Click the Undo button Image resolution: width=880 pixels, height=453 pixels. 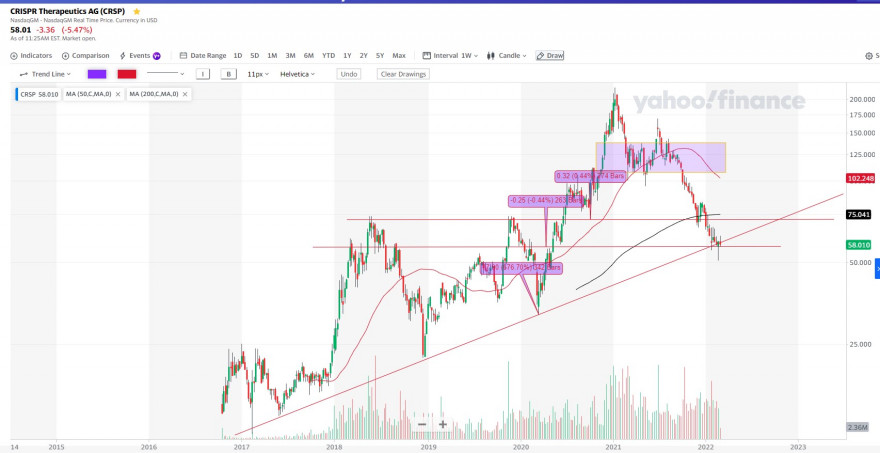pyautogui.click(x=349, y=74)
